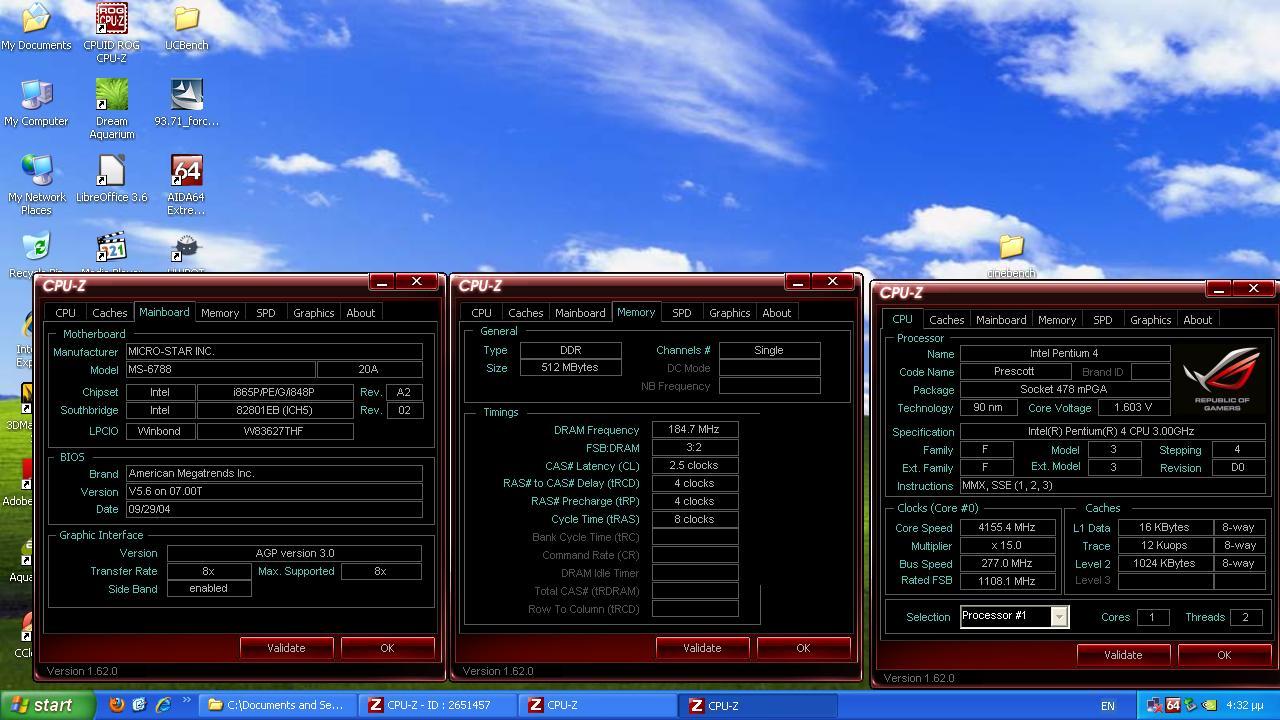Viewport: 1280px width, 720px height.
Task: Click OK in Mainboard window
Action: [387, 648]
